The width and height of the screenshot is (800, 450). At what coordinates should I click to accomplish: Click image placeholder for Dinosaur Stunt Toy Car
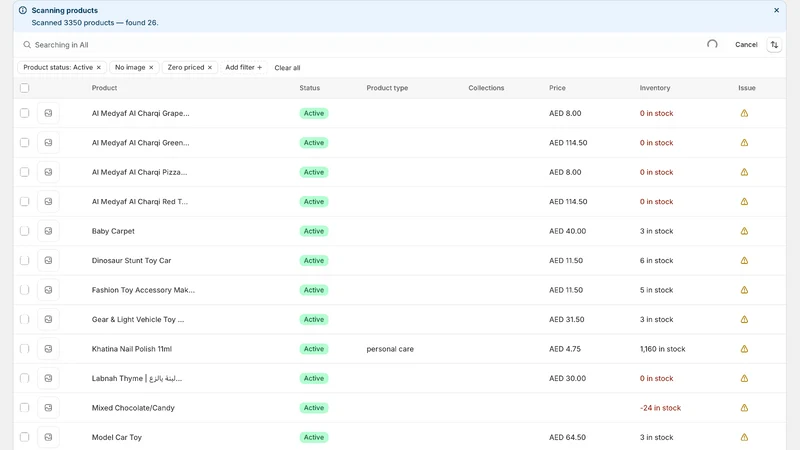[x=48, y=261]
